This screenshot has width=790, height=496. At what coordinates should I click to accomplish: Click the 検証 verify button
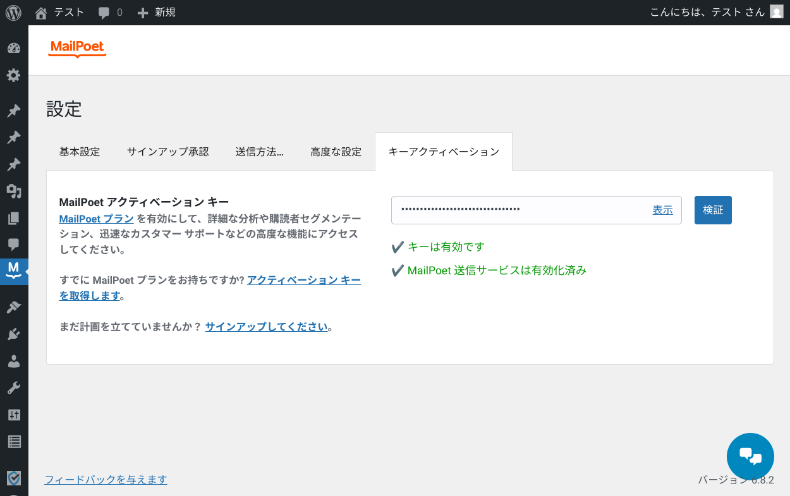713,210
